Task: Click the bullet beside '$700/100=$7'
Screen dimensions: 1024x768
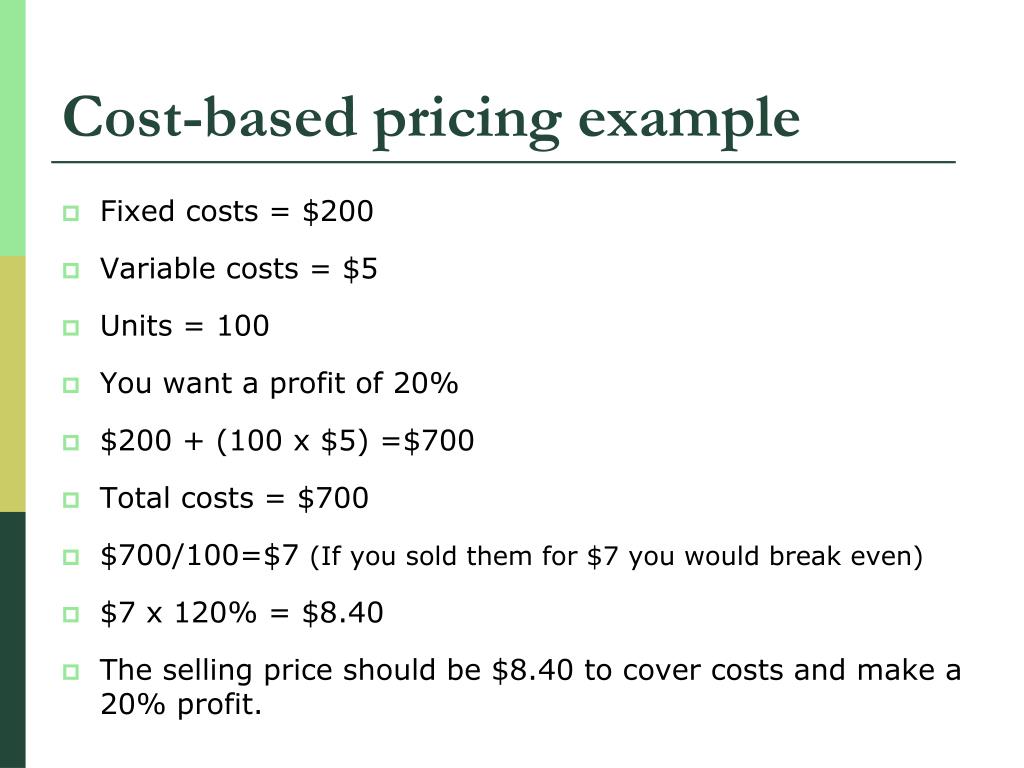Action: 71,557
